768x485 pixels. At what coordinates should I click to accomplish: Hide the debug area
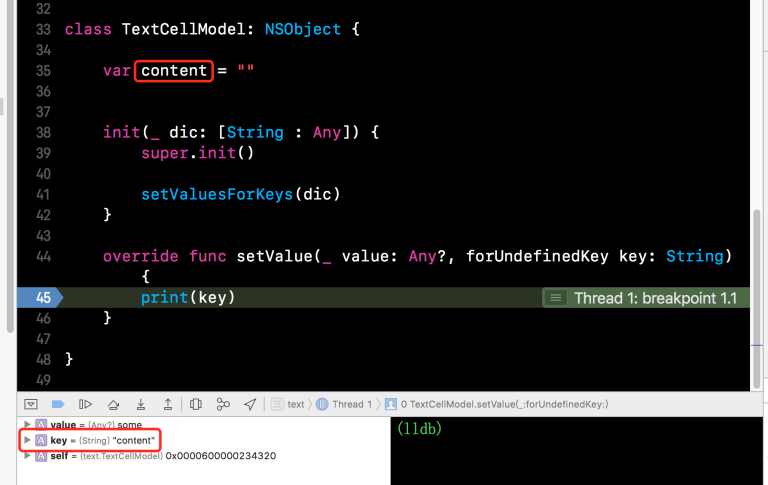coord(30,404)
